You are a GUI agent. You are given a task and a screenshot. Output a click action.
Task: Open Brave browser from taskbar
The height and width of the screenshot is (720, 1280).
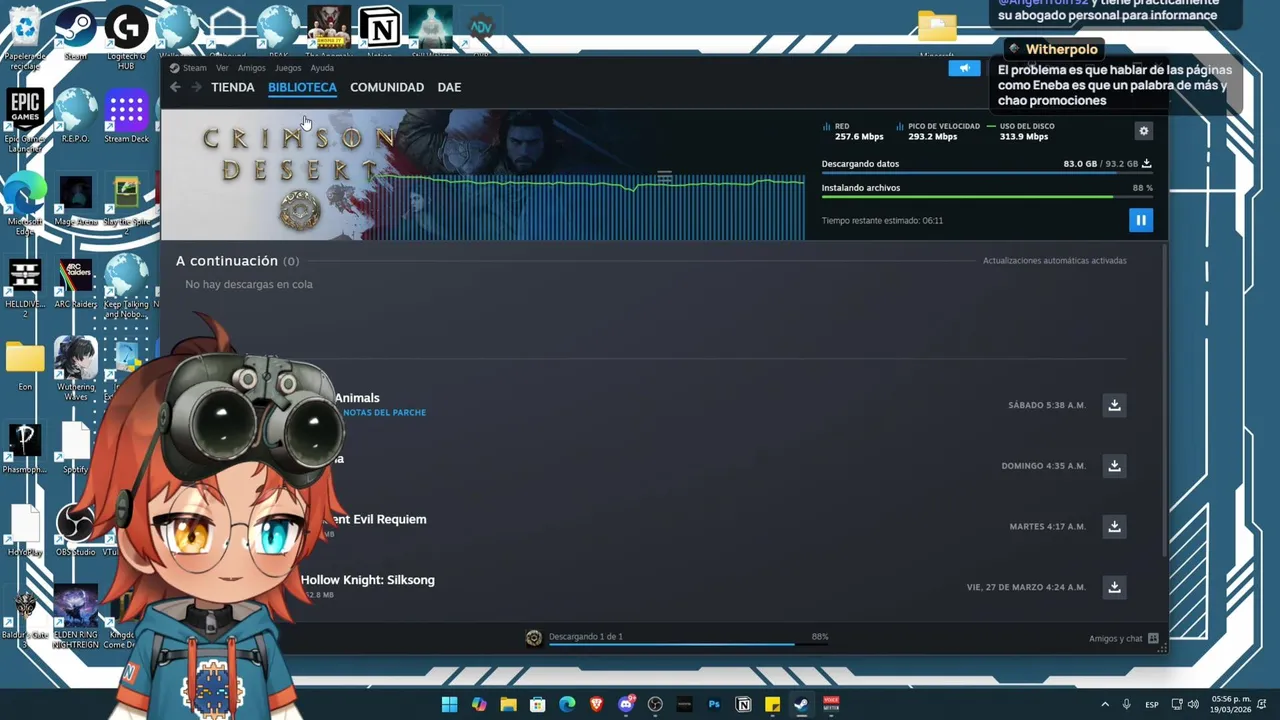point(597,704)
